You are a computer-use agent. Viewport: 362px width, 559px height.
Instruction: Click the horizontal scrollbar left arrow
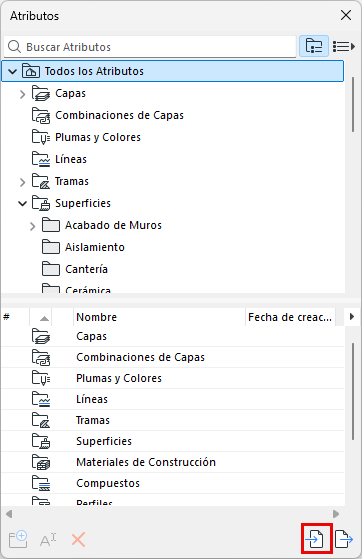coord(9,514)
